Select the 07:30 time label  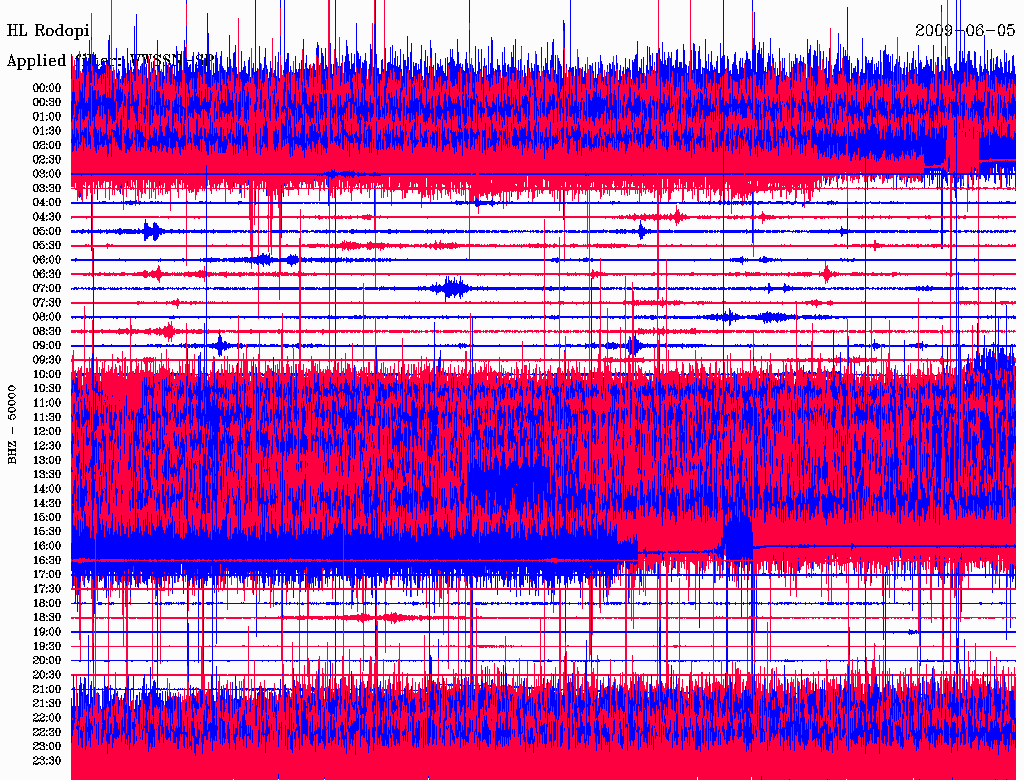[x=47, y=303]
